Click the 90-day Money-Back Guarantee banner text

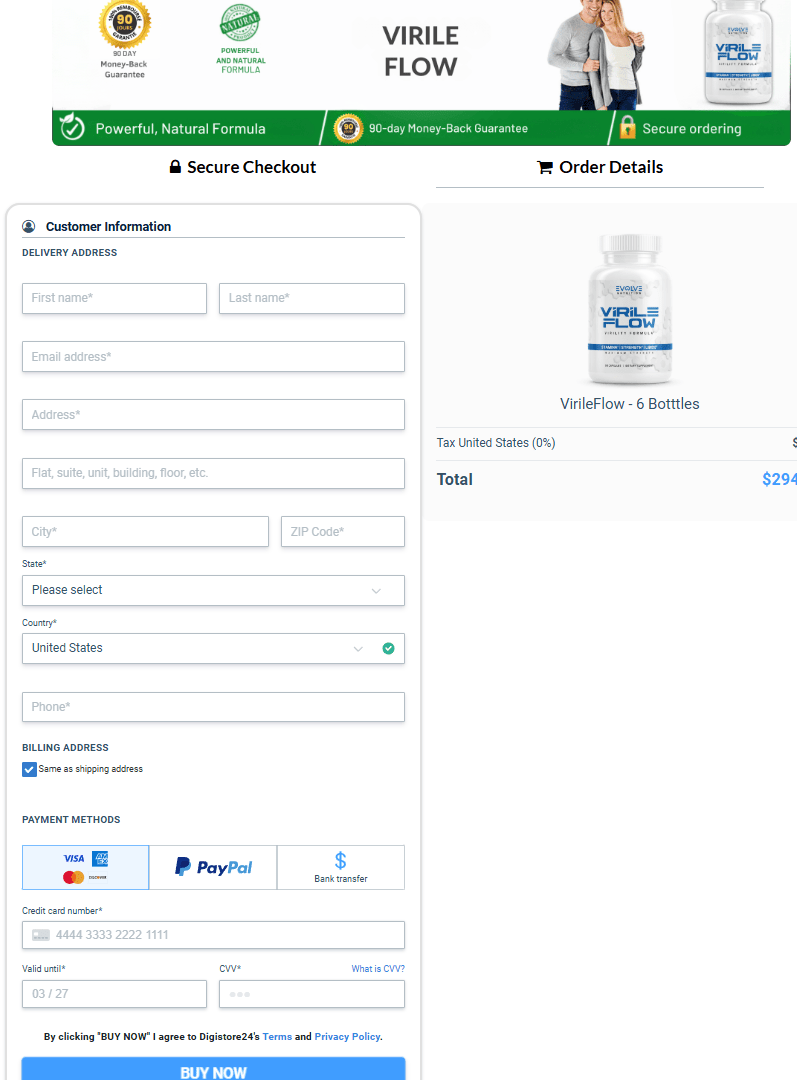click(x=448, y=128)
